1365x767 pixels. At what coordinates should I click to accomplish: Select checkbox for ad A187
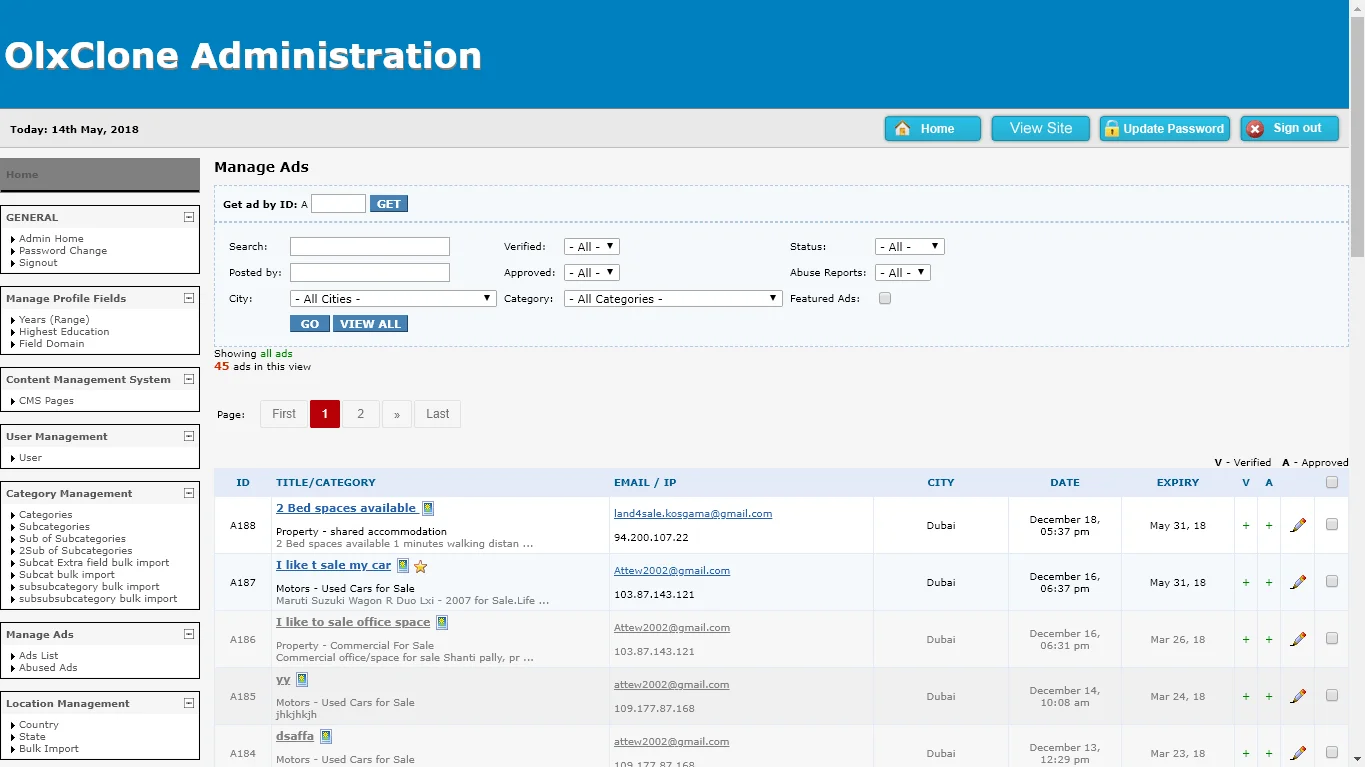click(x=1331, y=581)
